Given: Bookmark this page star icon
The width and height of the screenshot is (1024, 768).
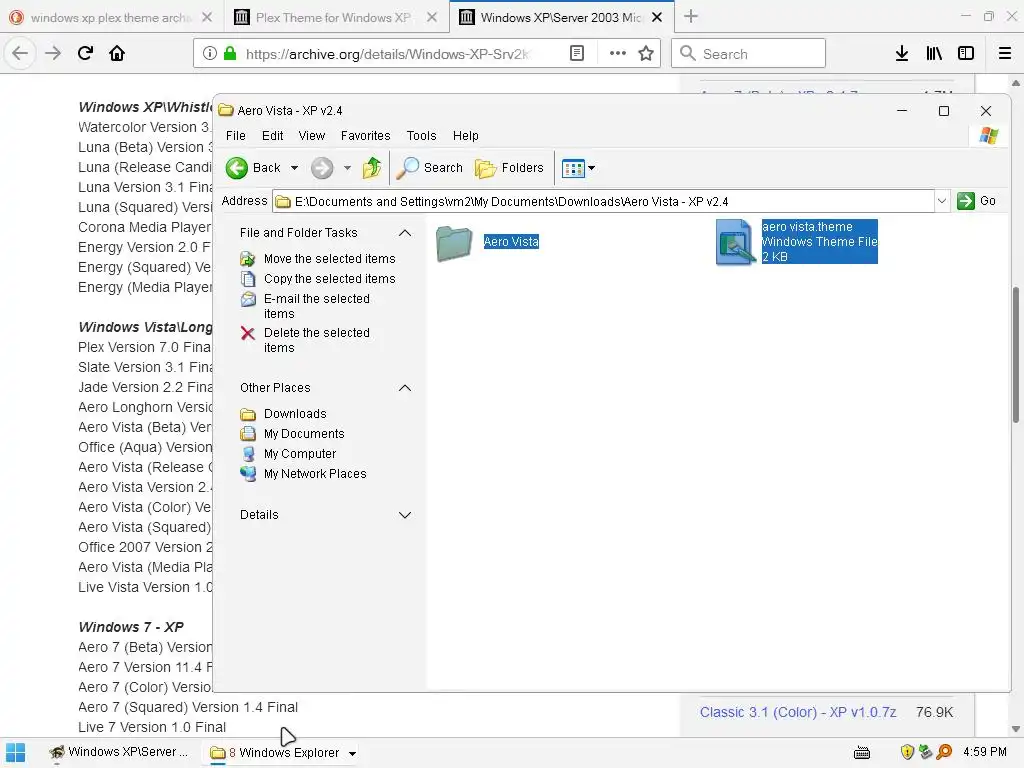Looking at the screenshot, I should click(646, 54).
